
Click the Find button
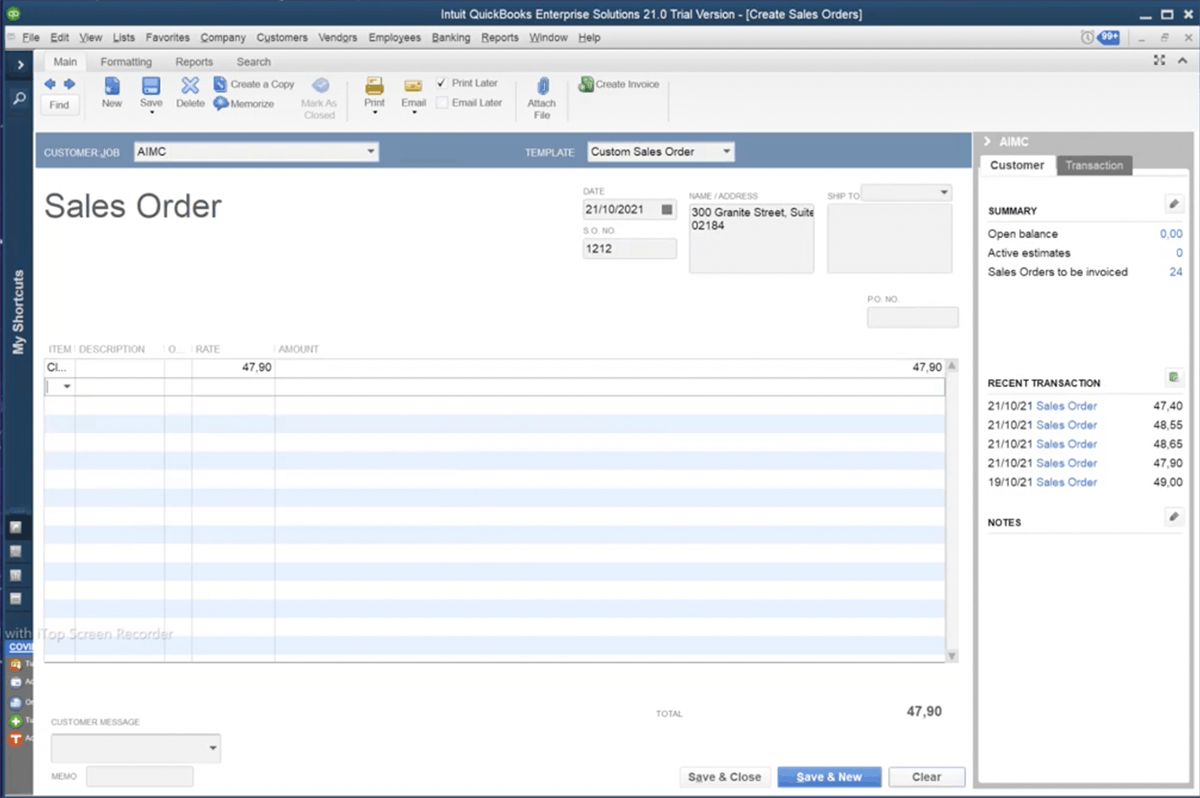(x=59, y=105)
